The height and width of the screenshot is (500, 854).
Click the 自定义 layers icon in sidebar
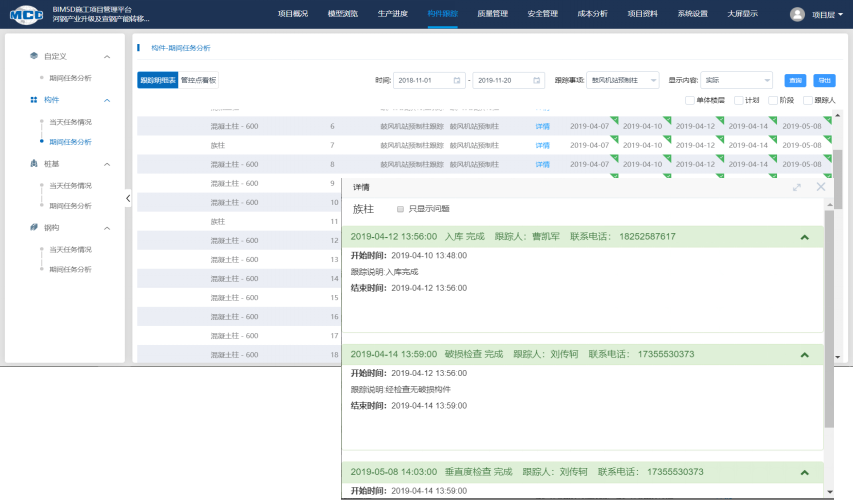tap(34, 57)
